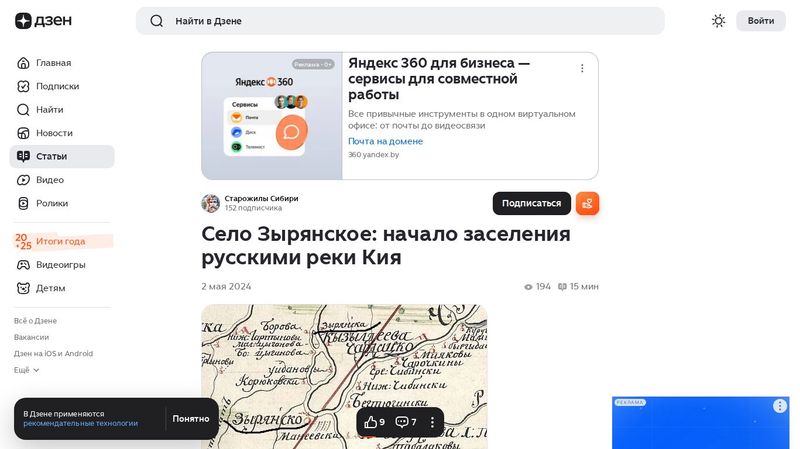Open the ad options three-dot menu

tap(582, 69)
